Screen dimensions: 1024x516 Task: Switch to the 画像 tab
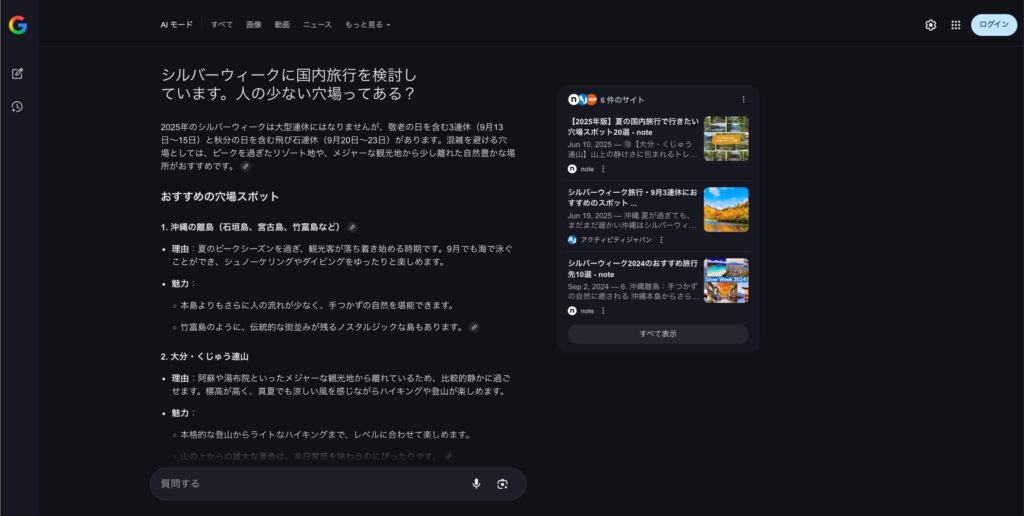click(x=253, y=24)
